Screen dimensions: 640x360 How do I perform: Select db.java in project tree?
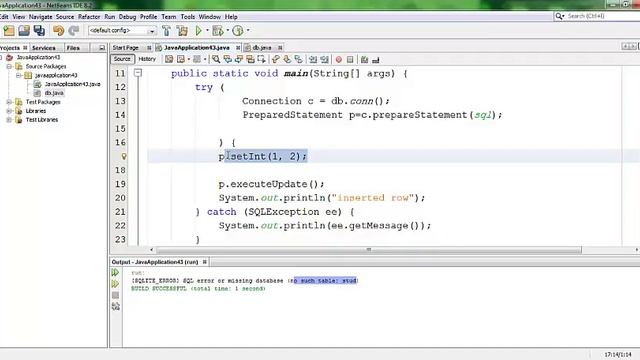[54, 93]
